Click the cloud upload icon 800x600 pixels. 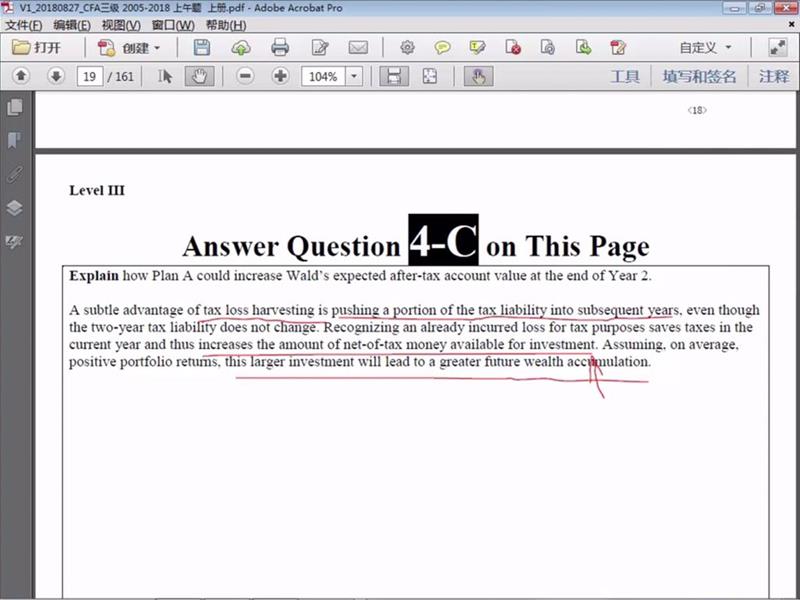pyautogui.click(x=241, y=48)
